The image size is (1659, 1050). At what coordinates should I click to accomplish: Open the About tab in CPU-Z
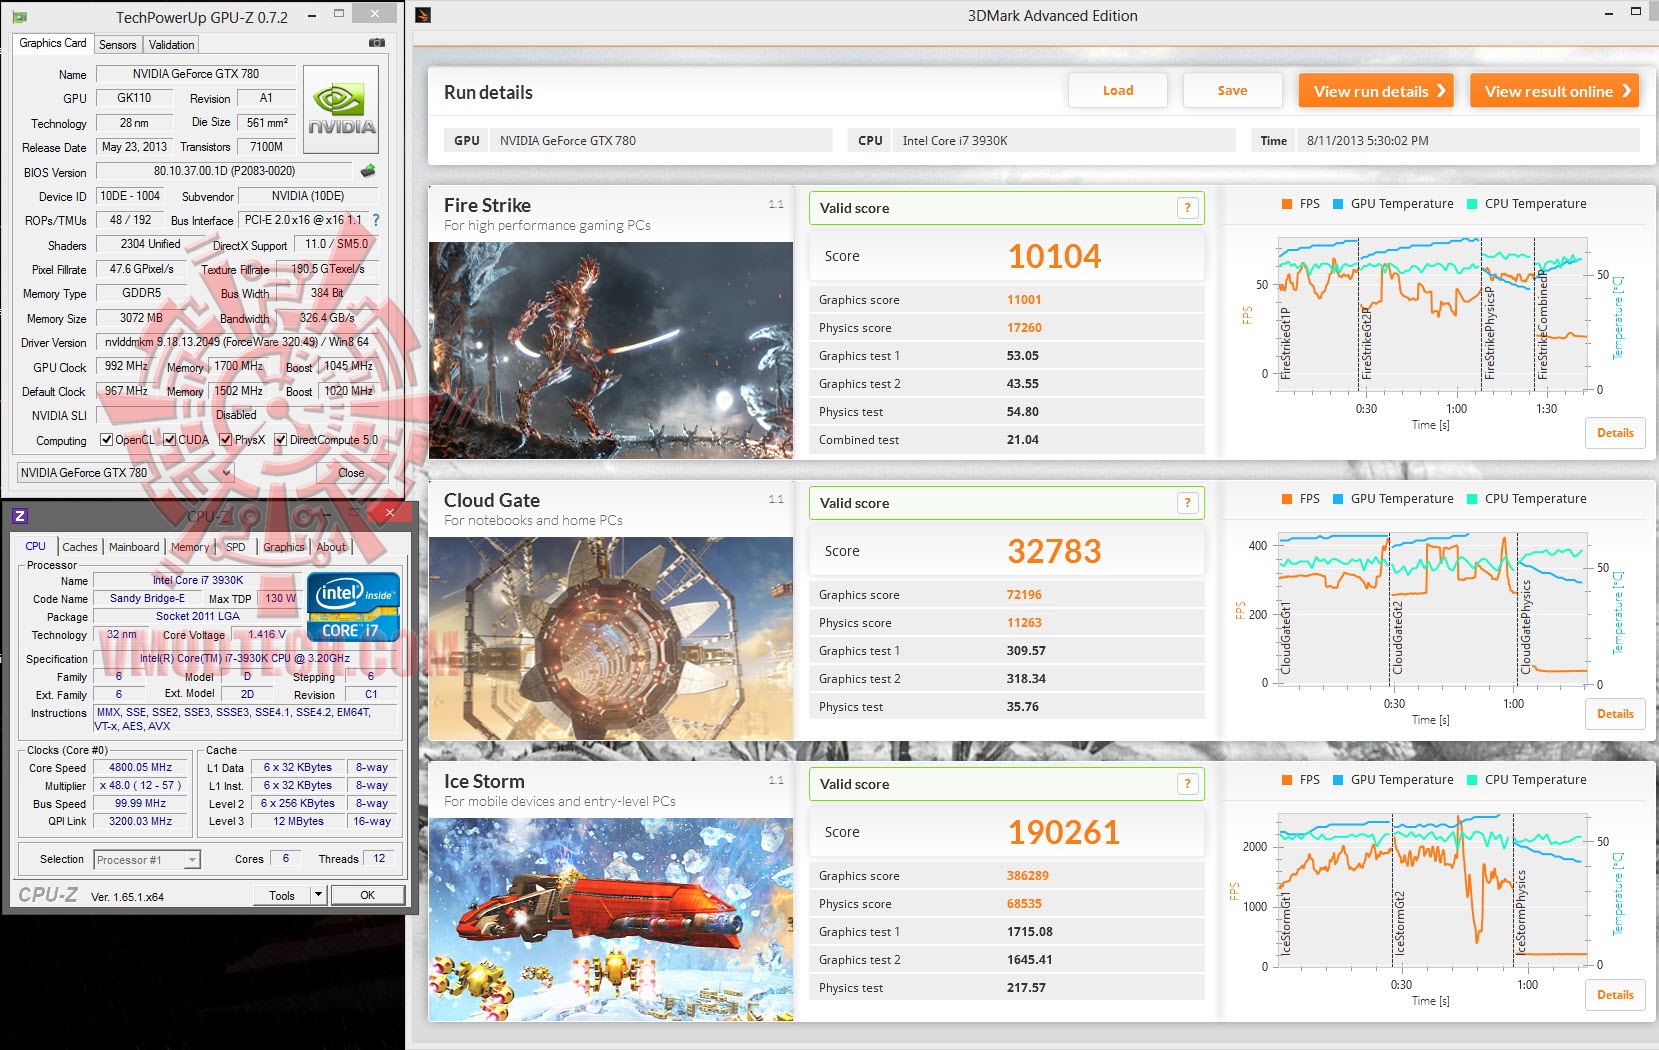(x=331, y=547)
